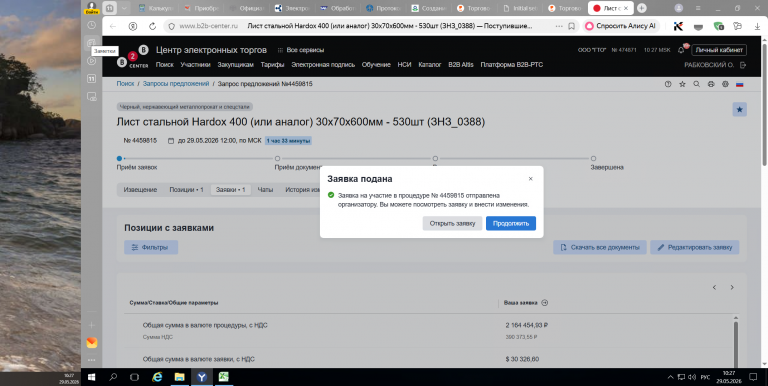Click the taskbar search magnifier icon
Screen dimensions: 768x386
[x=113, y=377]
